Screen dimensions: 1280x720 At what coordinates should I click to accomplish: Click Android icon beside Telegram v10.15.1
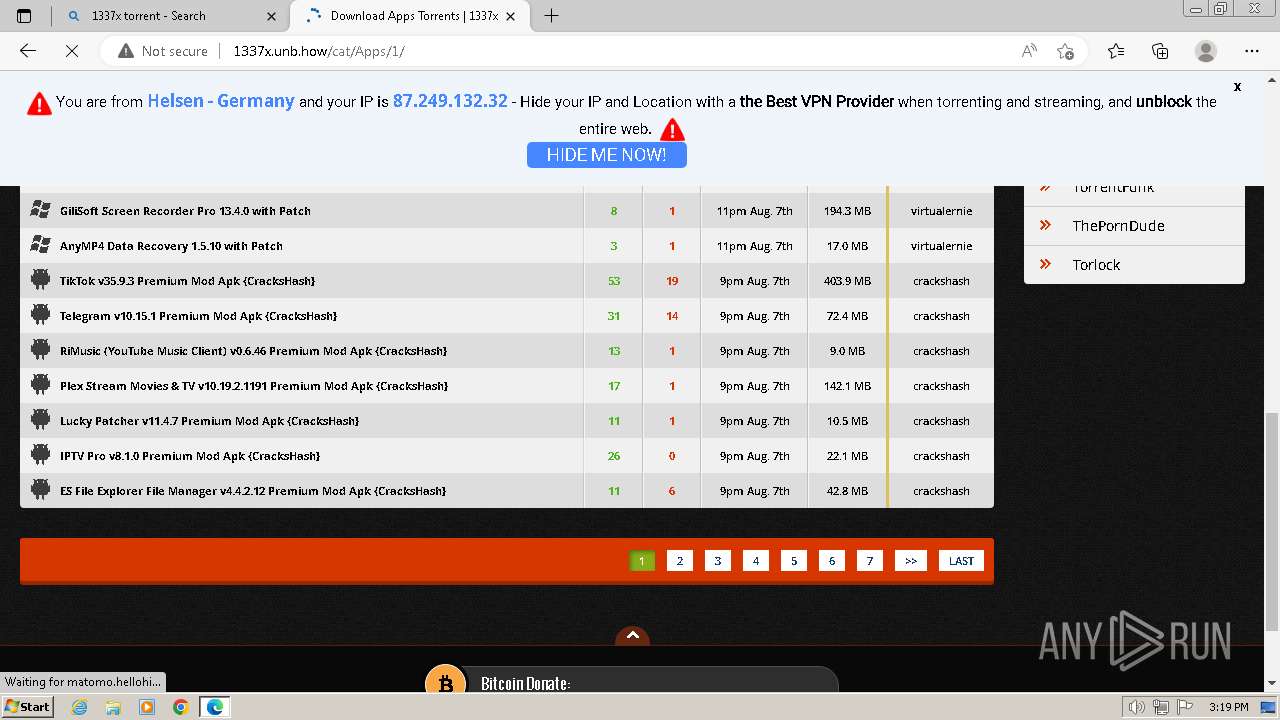pyautogui.click(x=40, y=315)
